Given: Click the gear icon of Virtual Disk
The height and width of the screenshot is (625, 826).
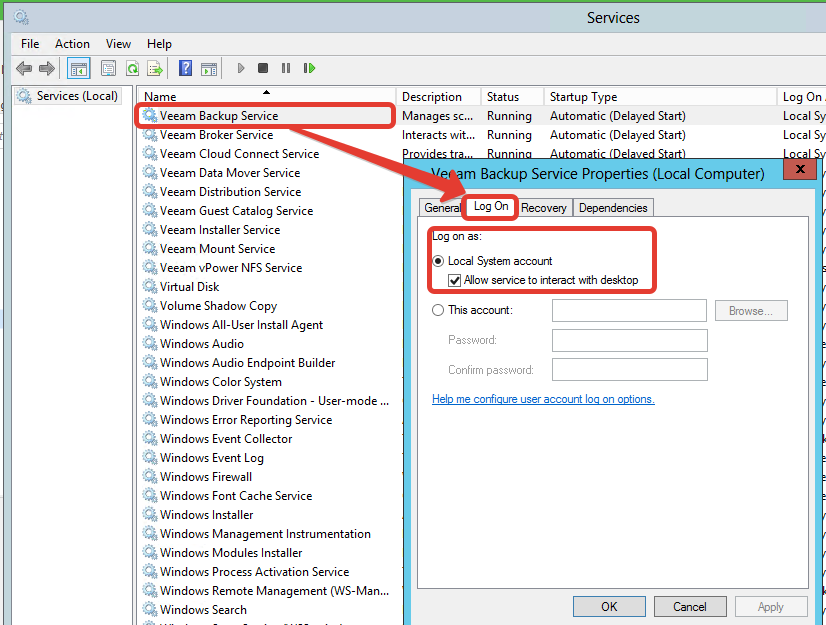Looking at the screenshot, I should (150, 287).
